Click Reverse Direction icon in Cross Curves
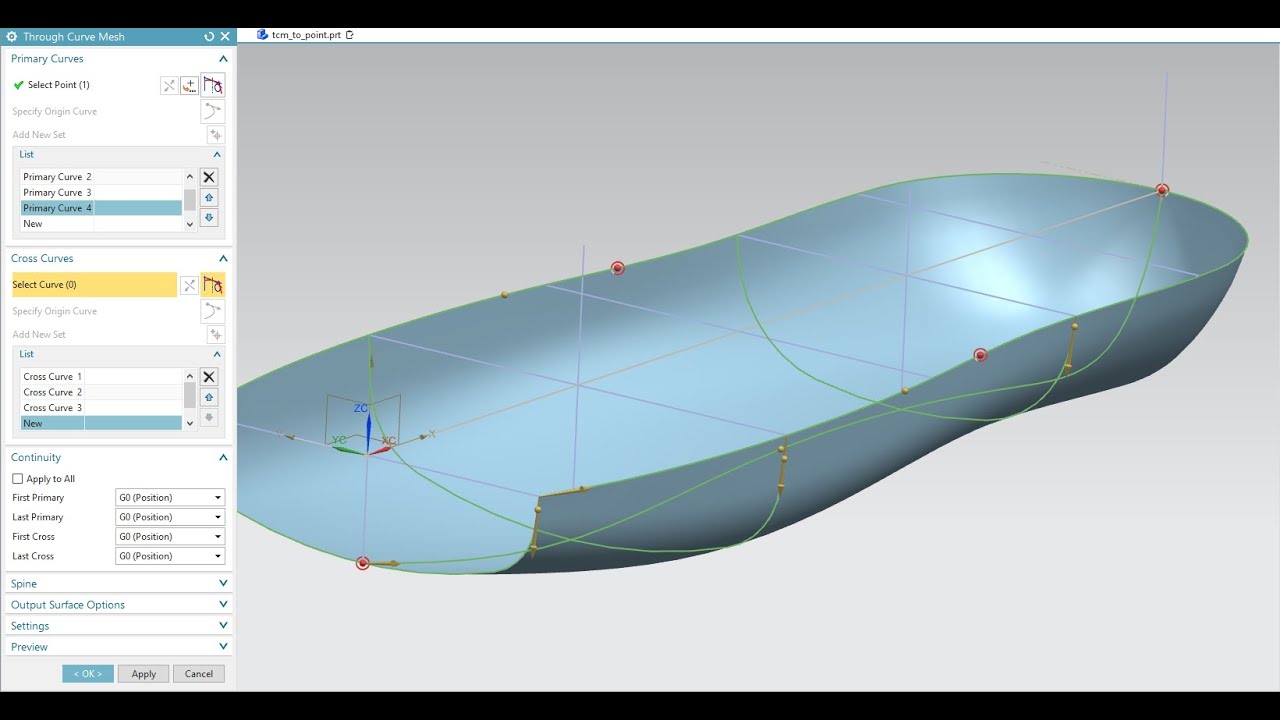 [x=188, y=285]
